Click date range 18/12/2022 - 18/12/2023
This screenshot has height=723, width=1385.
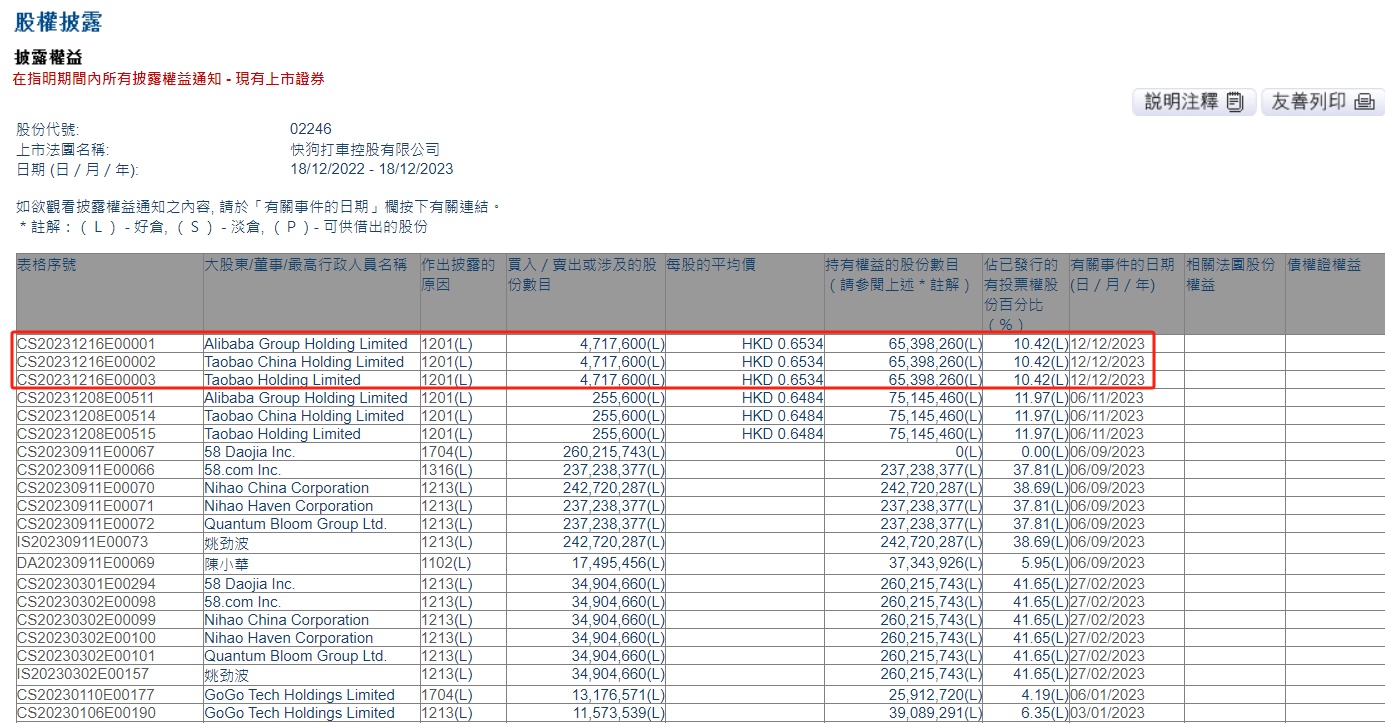[371, 169]
